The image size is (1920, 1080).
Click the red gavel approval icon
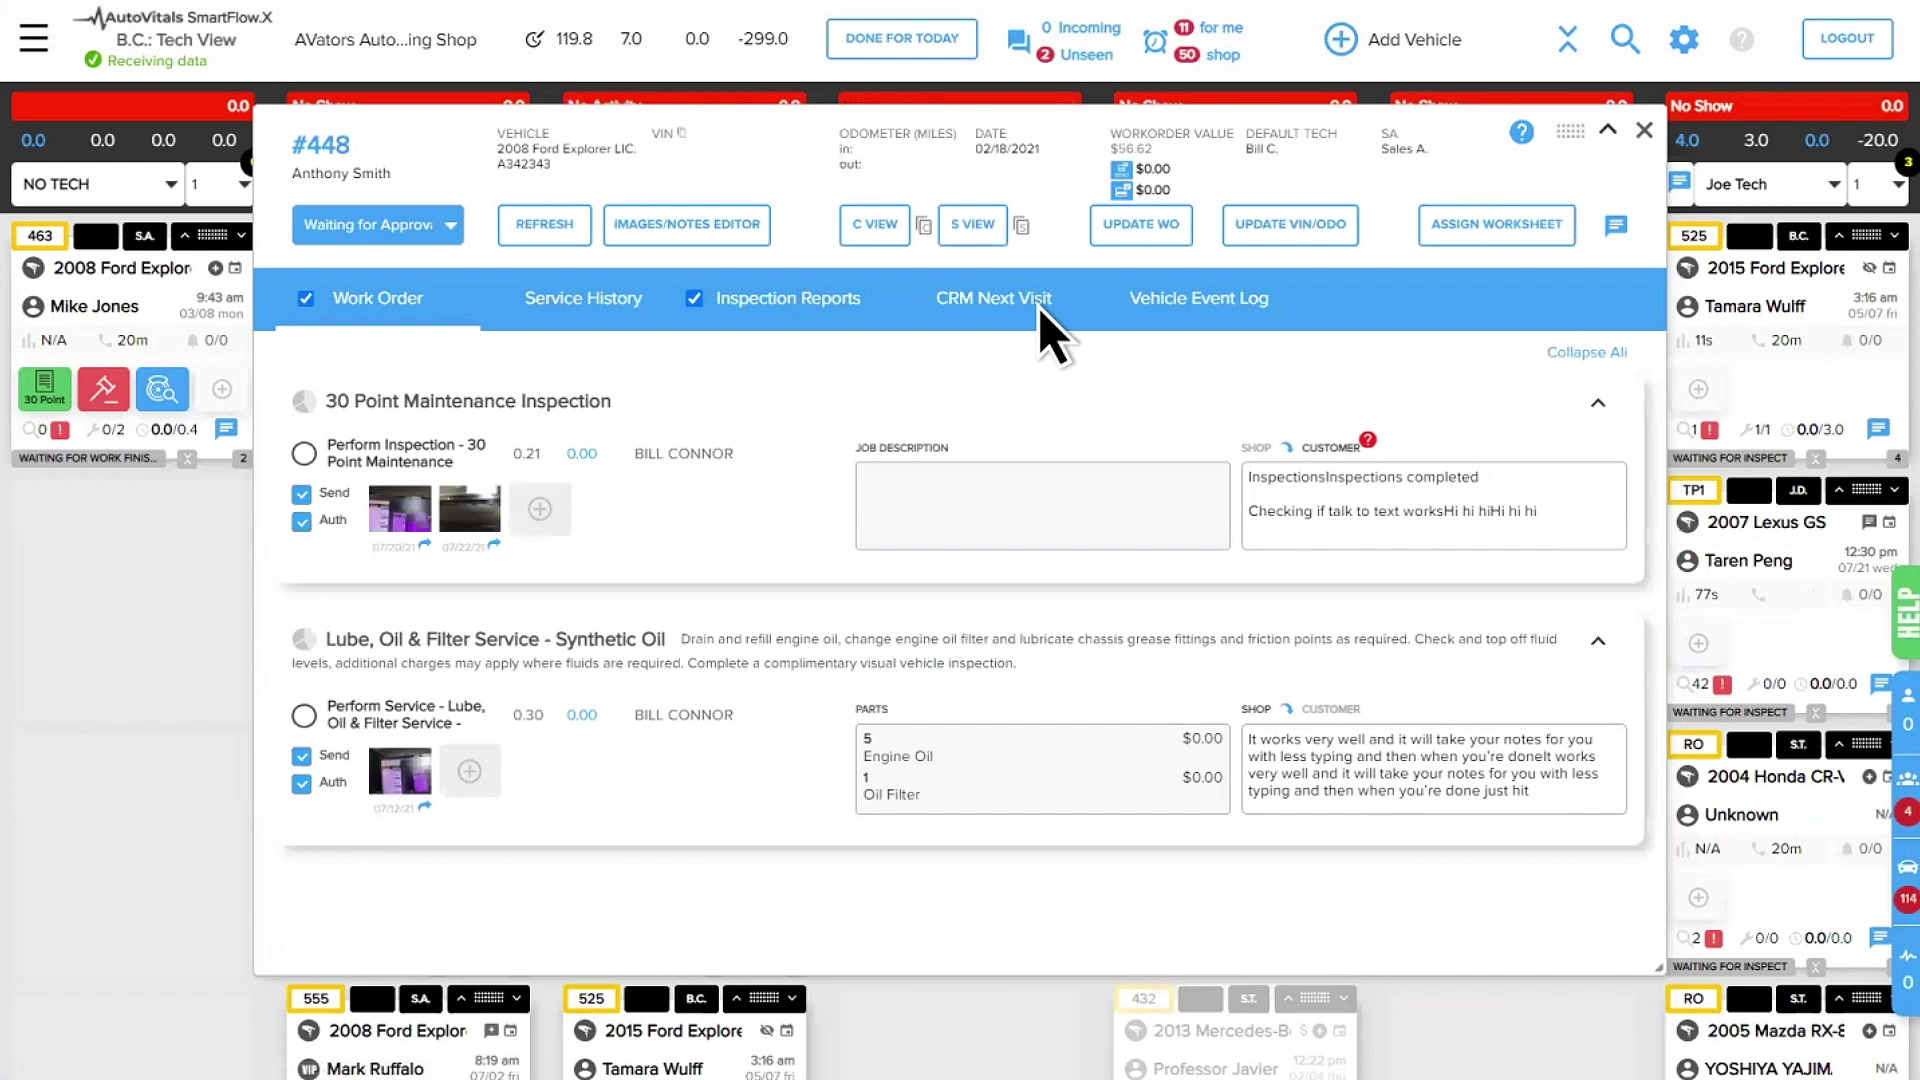pyautogui.click(x=103, y=389)
